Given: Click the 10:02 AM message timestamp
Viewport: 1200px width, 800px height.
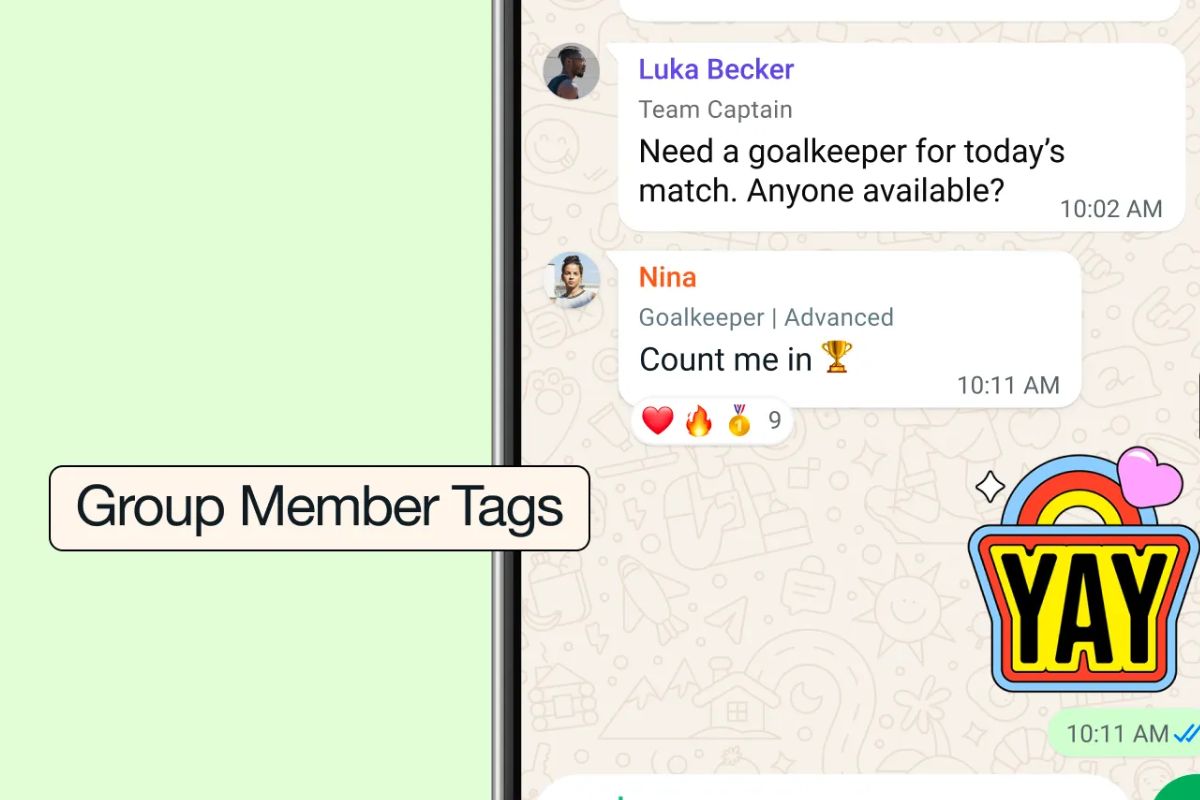Looking at the screenshot, I should 1111,209.
